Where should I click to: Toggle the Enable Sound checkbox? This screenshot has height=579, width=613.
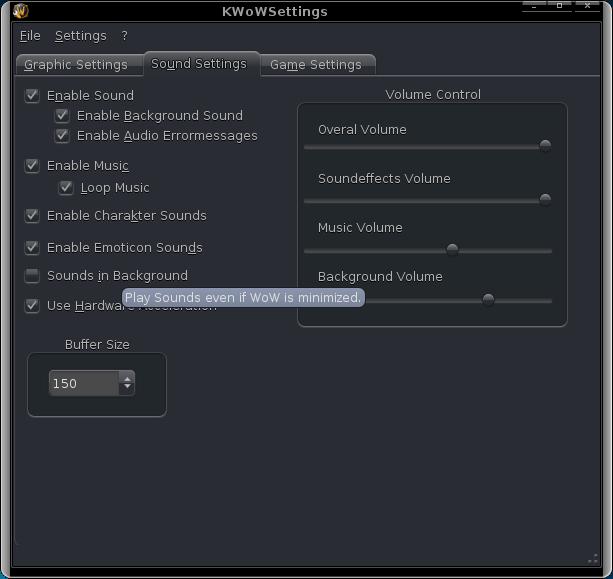[32, 95]
